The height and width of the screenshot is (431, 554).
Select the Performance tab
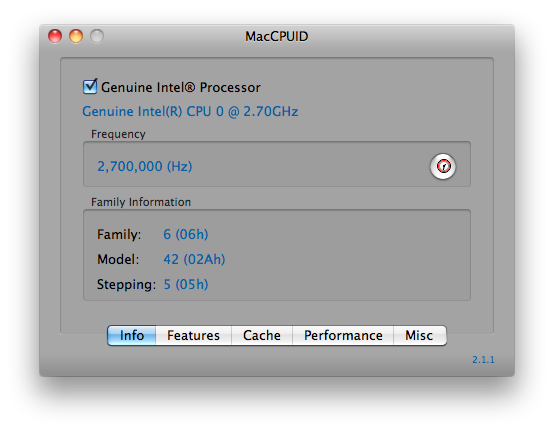tap(343, 335)
